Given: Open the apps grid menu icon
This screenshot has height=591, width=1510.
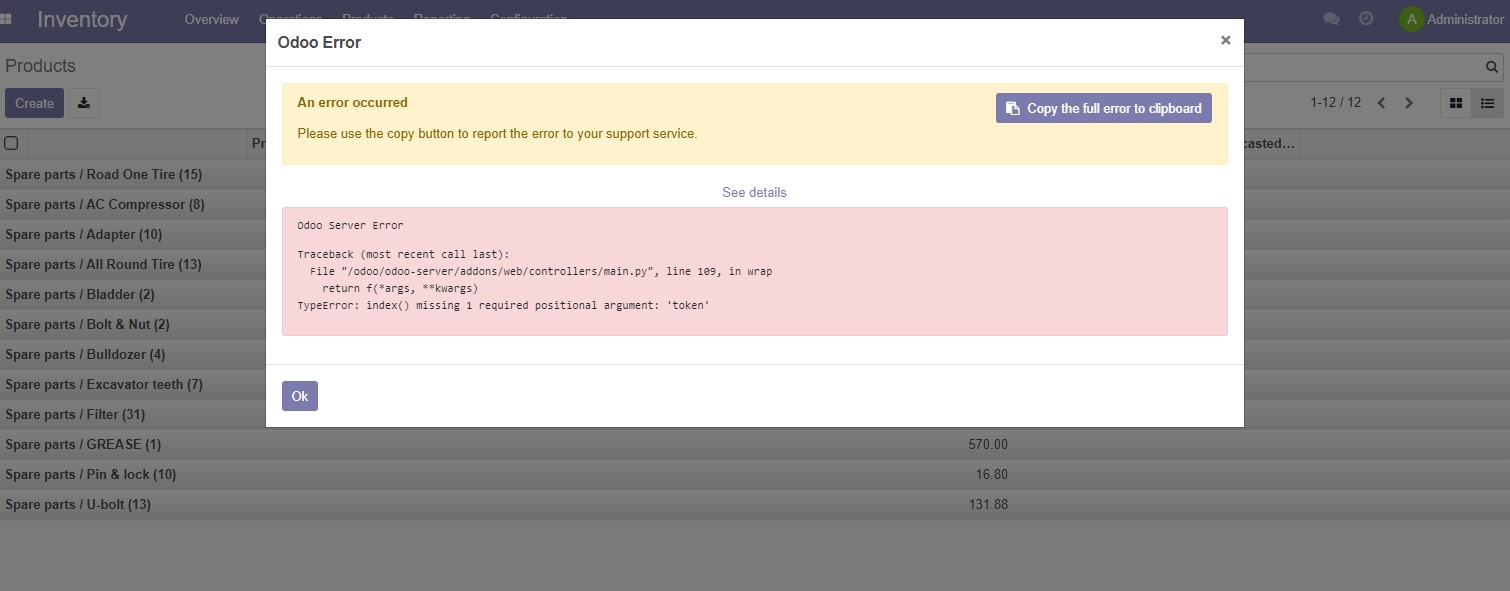Looking at the screenshot, I should click(7, 19).
